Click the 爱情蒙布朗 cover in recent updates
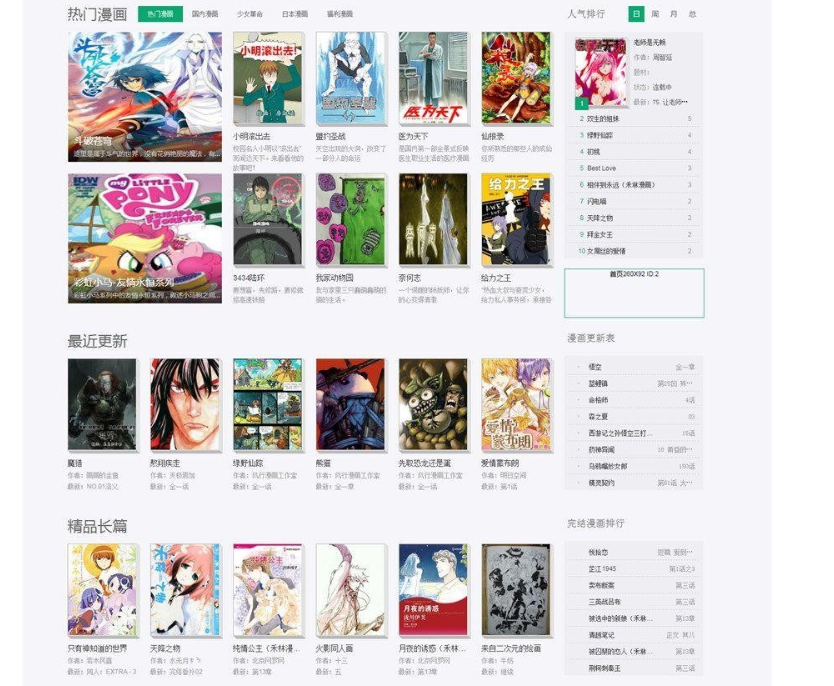834x686 pixels. 515,405
